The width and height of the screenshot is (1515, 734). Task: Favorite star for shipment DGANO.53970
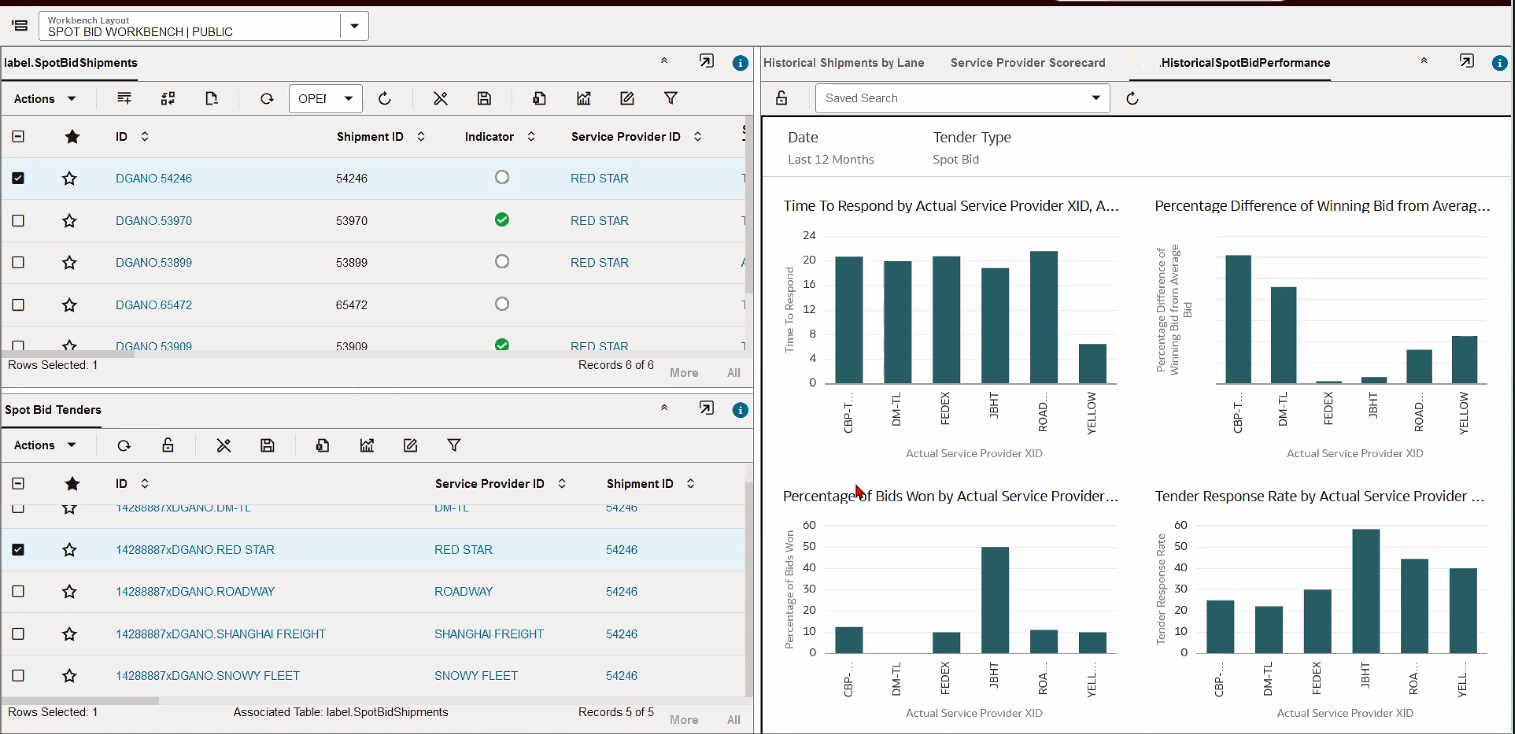click(69, 221)
